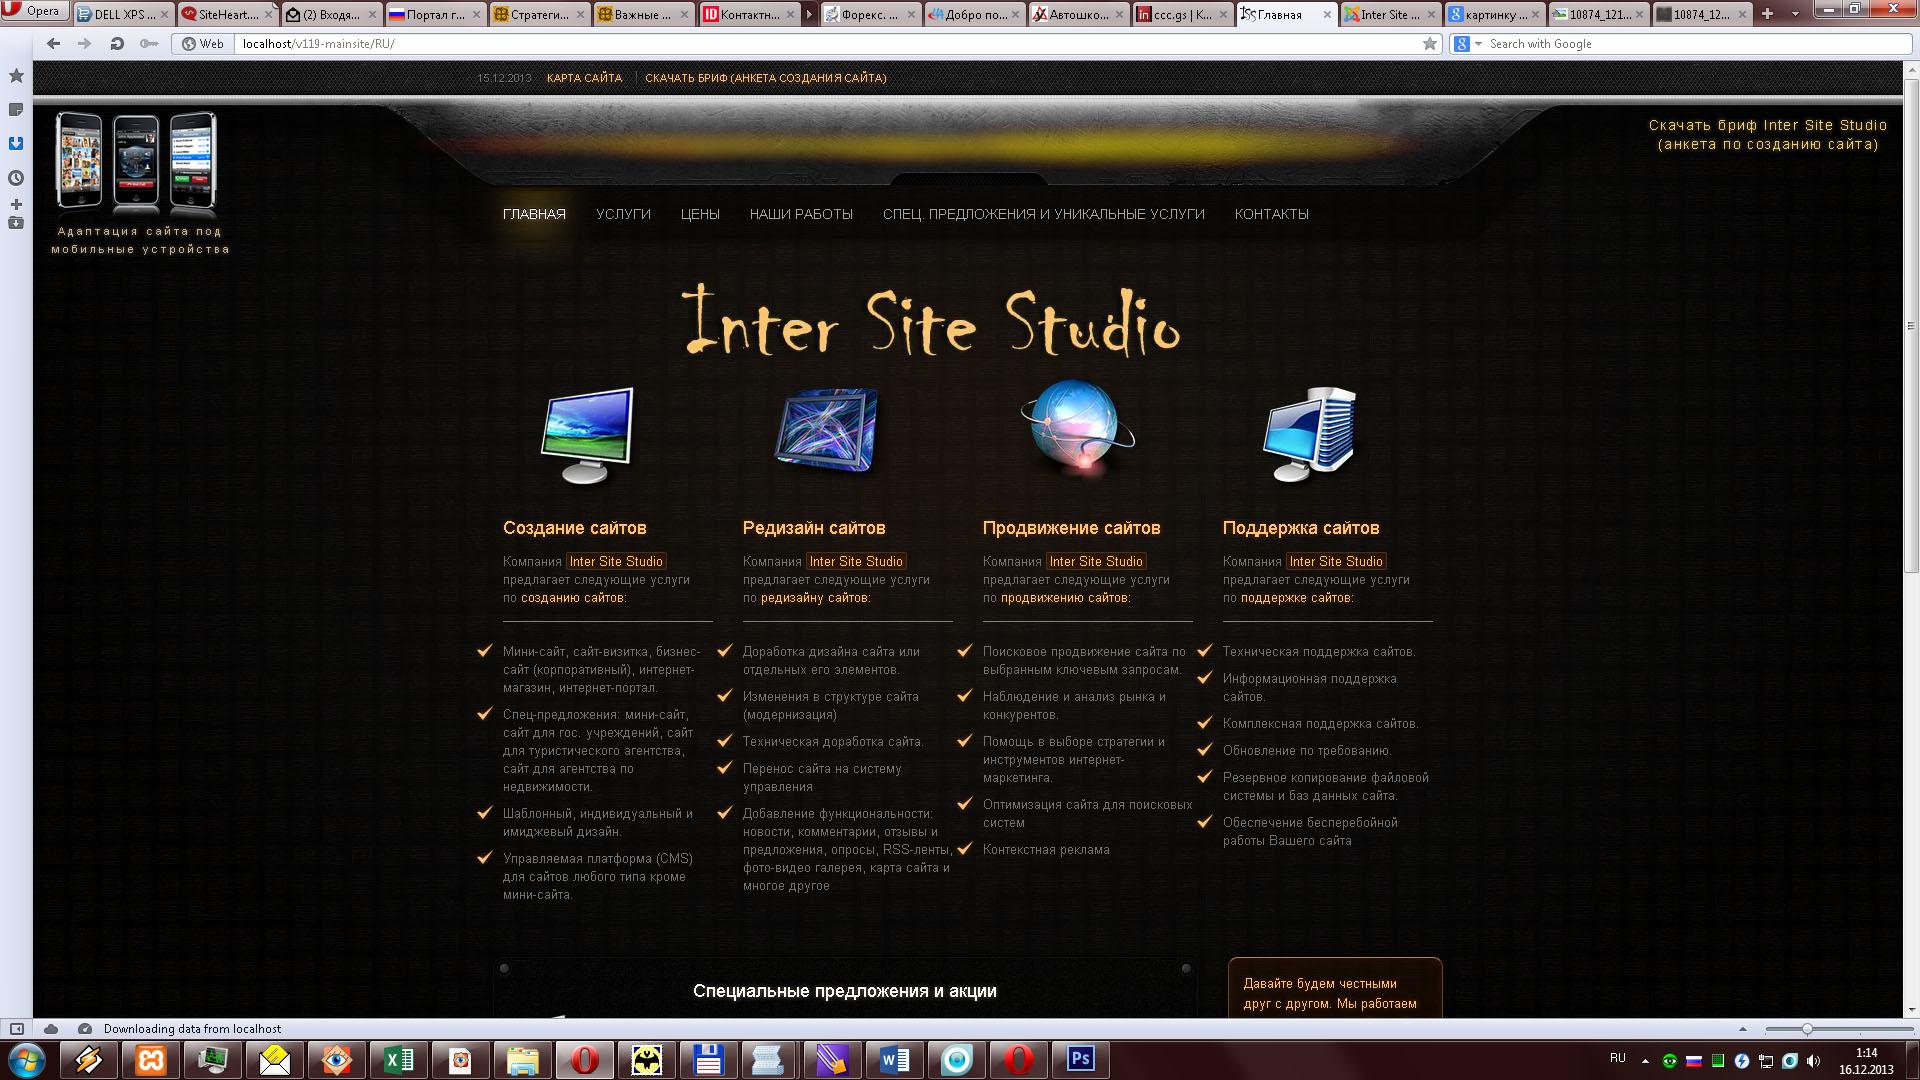Open the Downloads panel in Opera sidebar

[x=16, y=143]
